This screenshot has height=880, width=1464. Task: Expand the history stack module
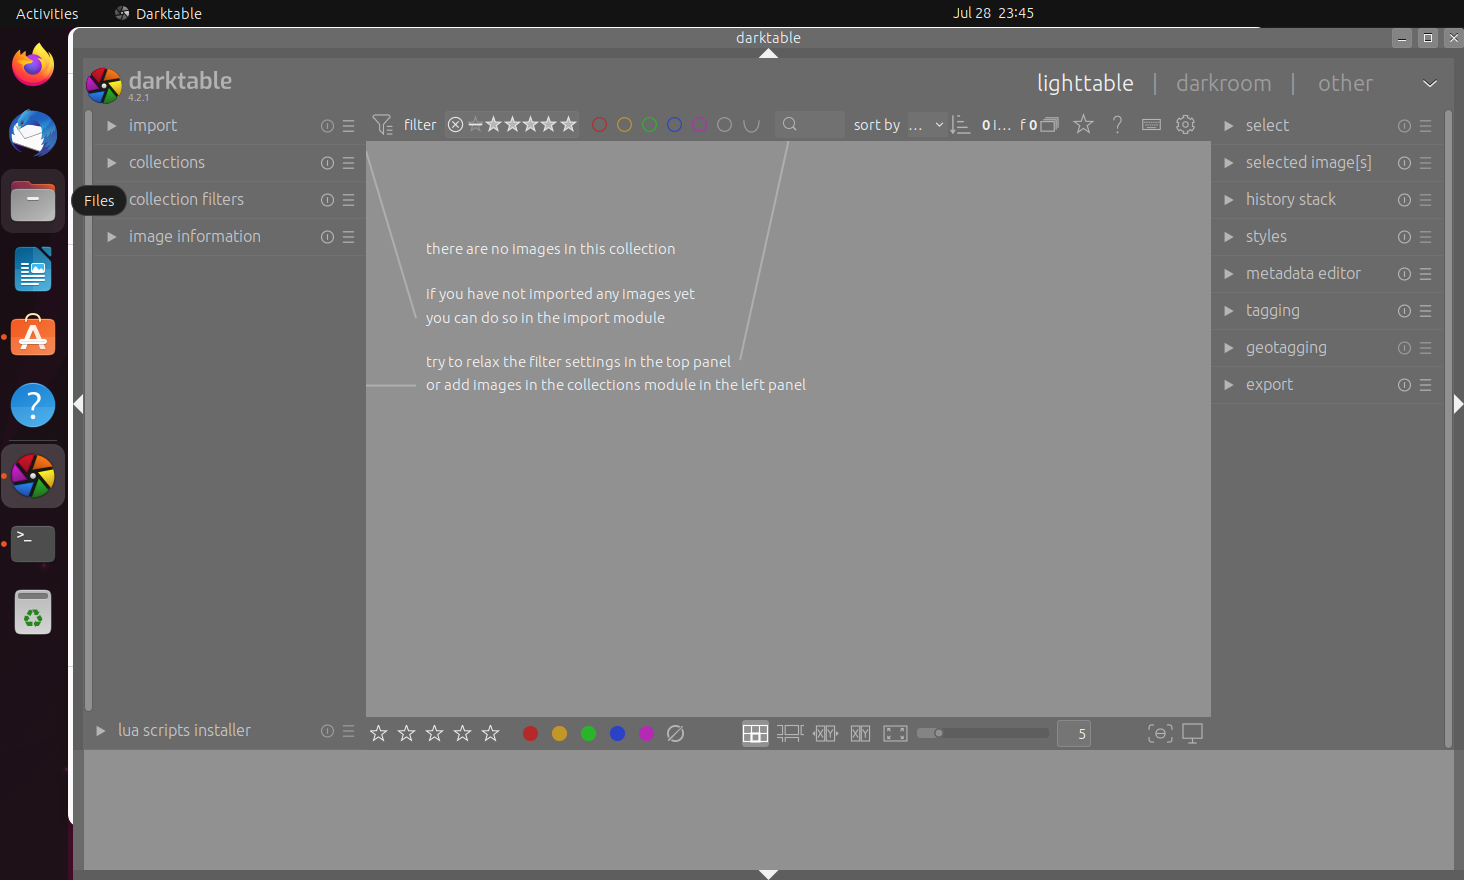tap(1229, 200)
